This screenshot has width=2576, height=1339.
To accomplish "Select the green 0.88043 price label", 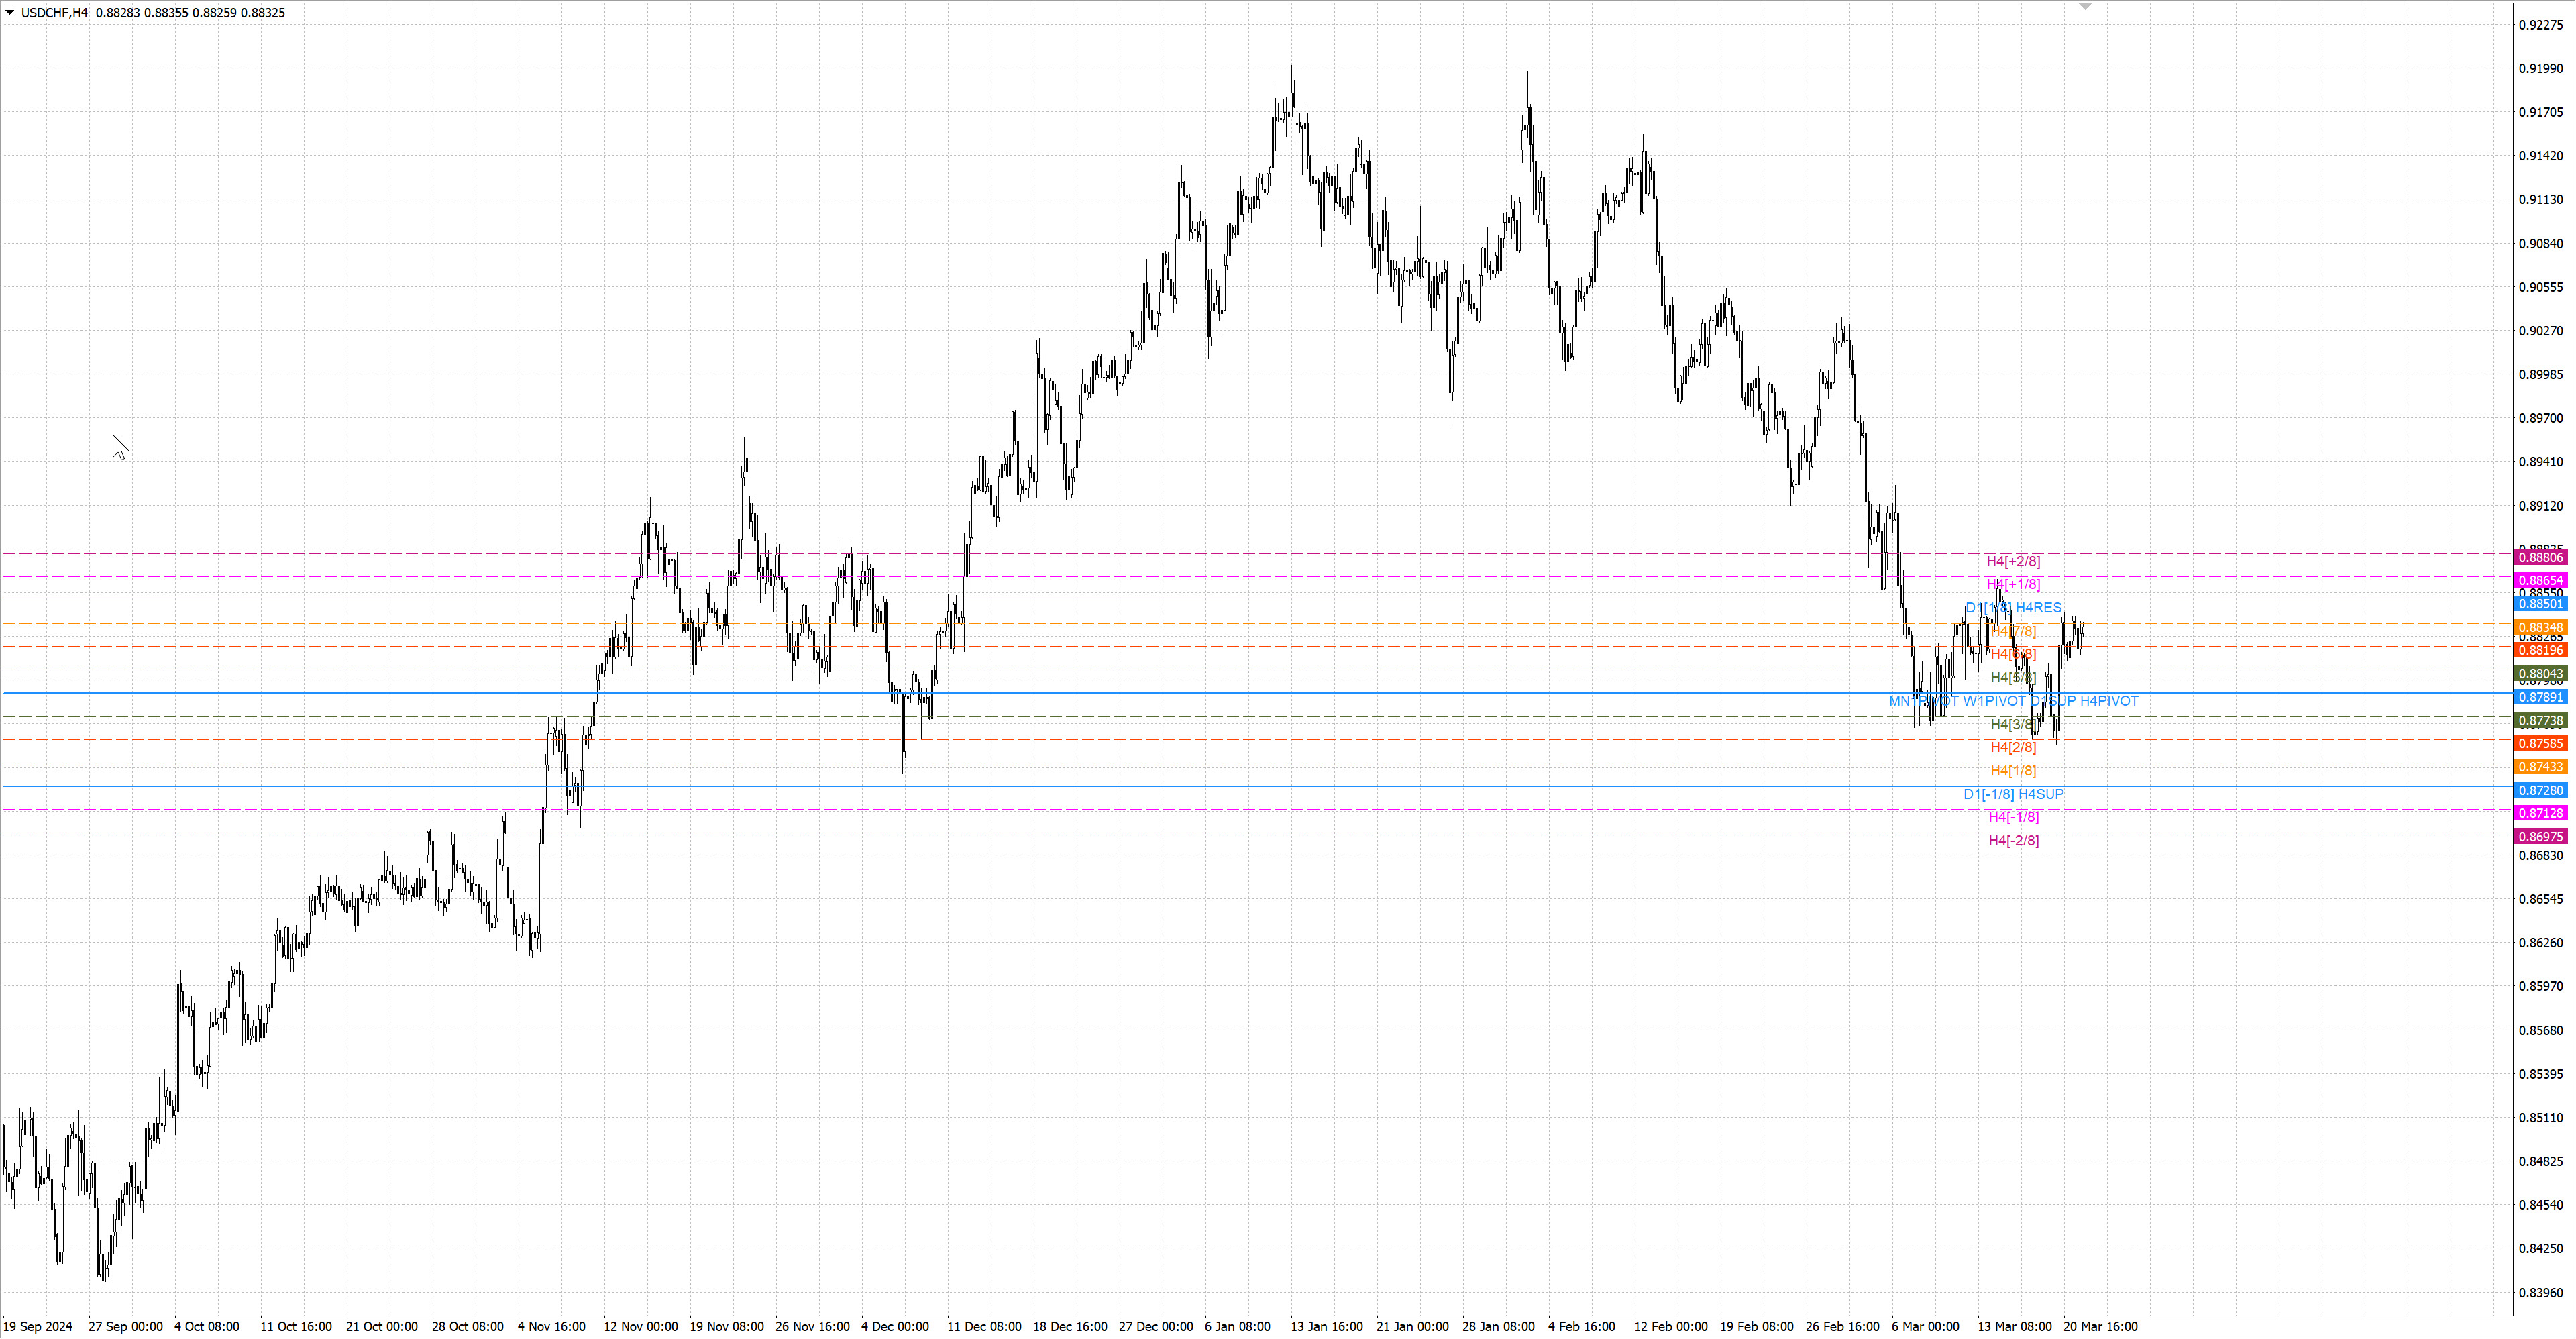I will (2540, 674).
